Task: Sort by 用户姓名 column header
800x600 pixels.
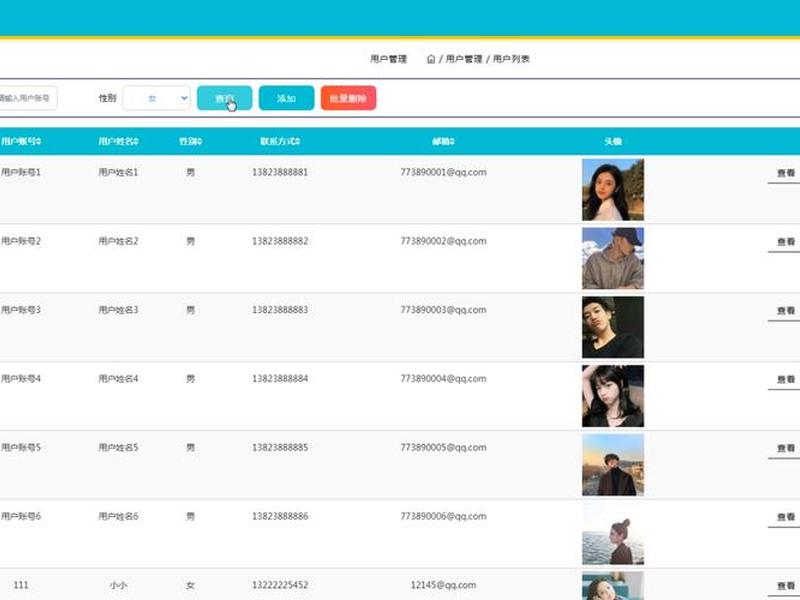Action: pyautogui.click(x=118, y=141)
